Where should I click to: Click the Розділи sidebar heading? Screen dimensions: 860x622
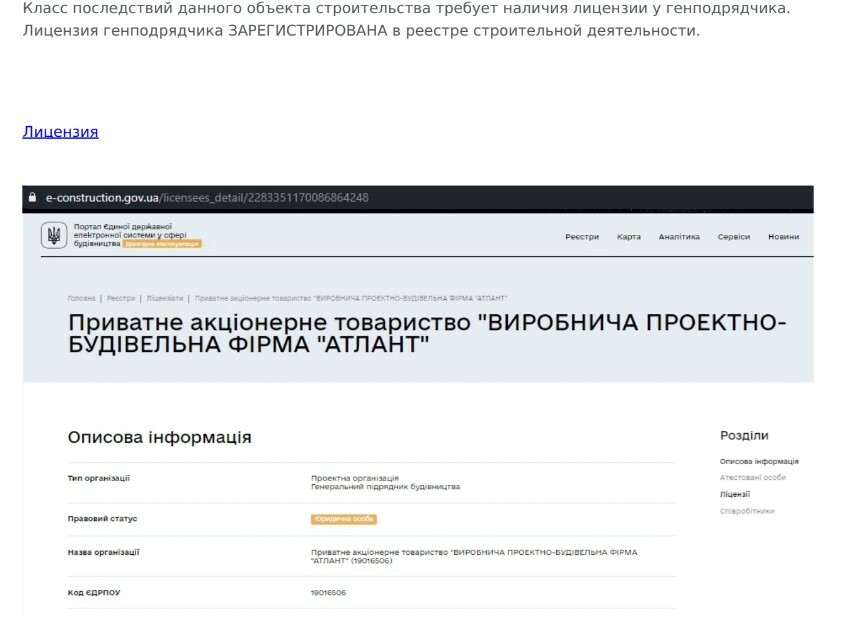(x=744, y=436)
